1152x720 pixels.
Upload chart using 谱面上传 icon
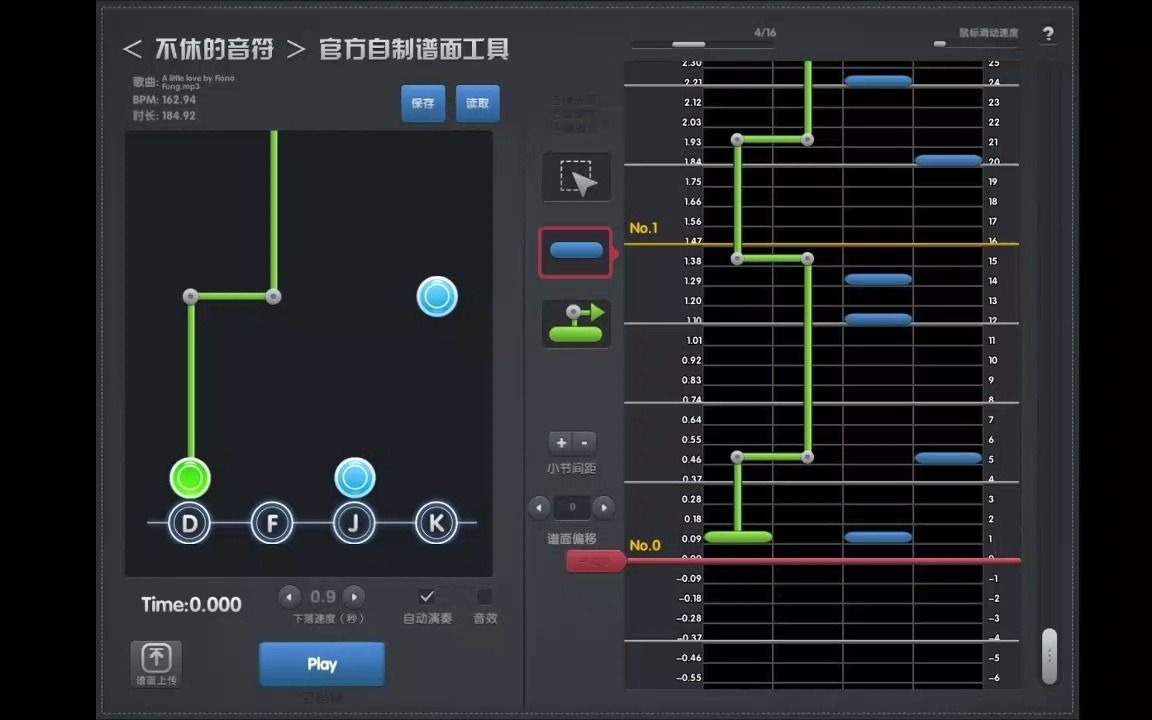[156, 664]
